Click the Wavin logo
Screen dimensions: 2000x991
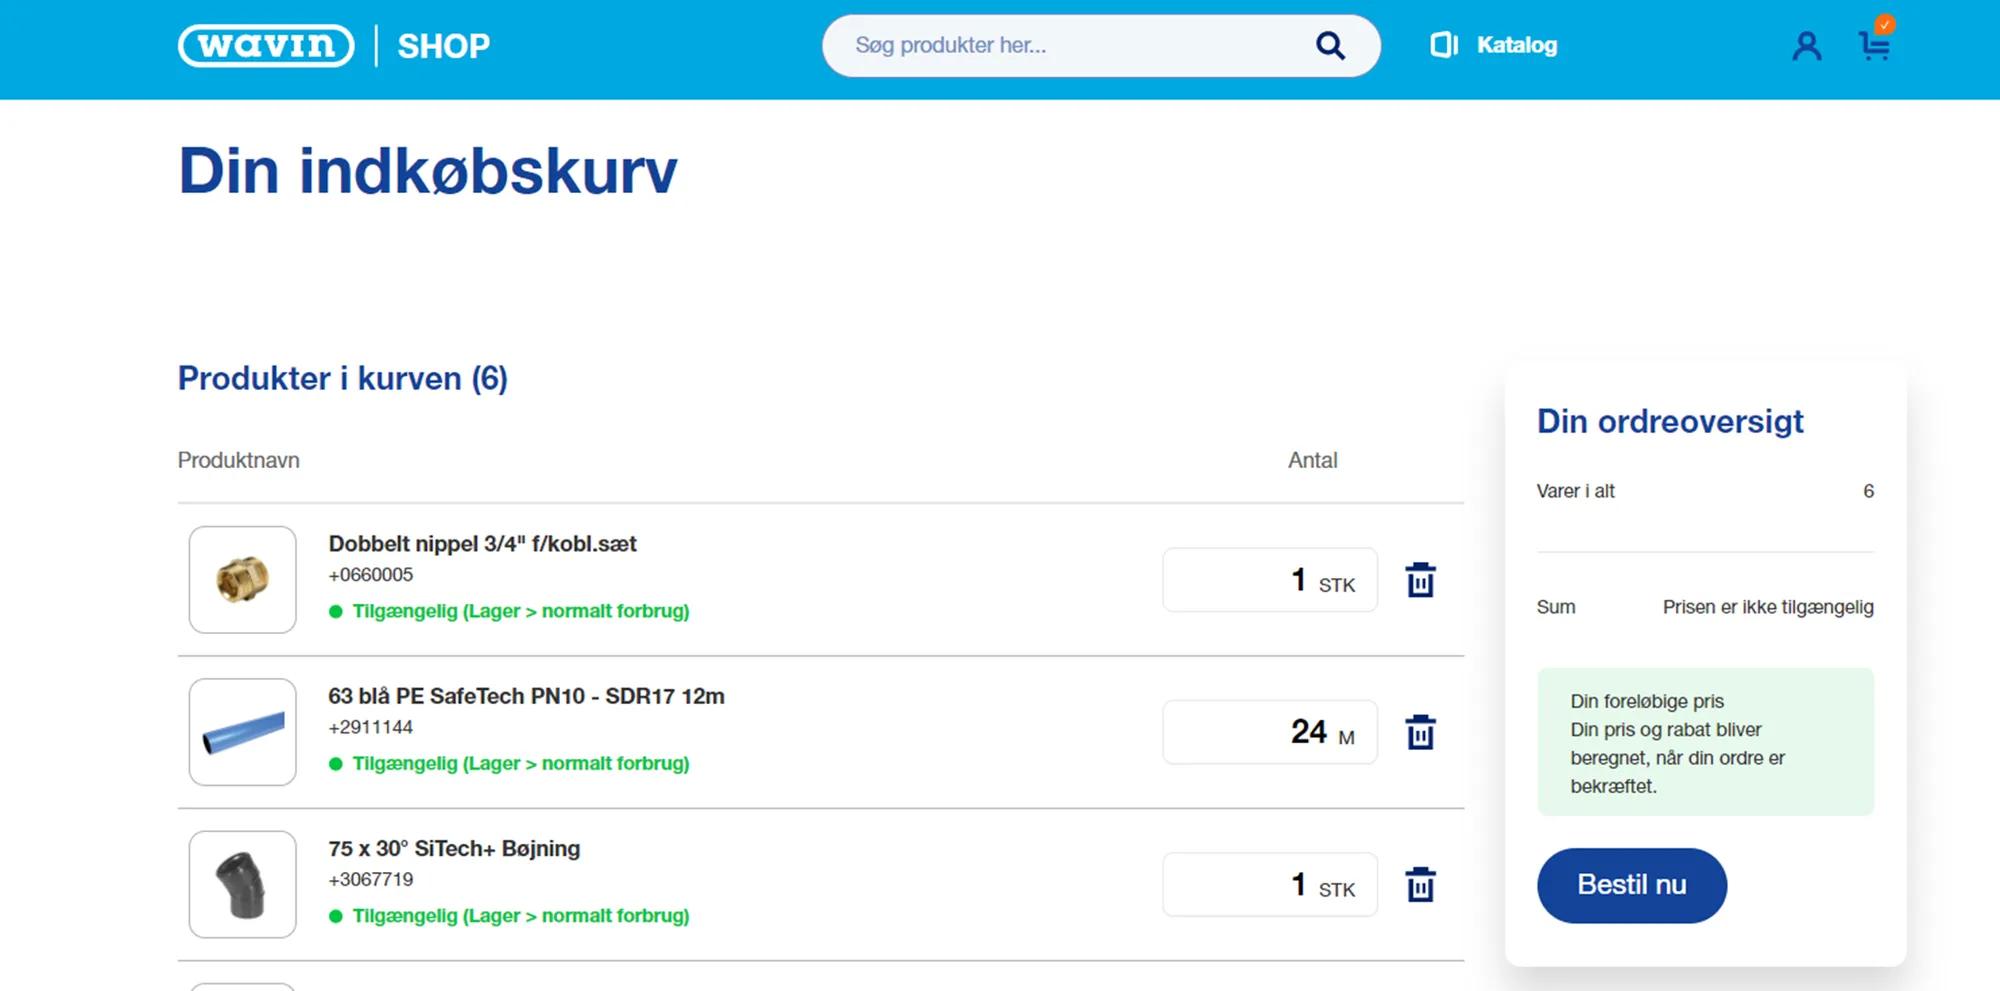[x=266, y=46]
